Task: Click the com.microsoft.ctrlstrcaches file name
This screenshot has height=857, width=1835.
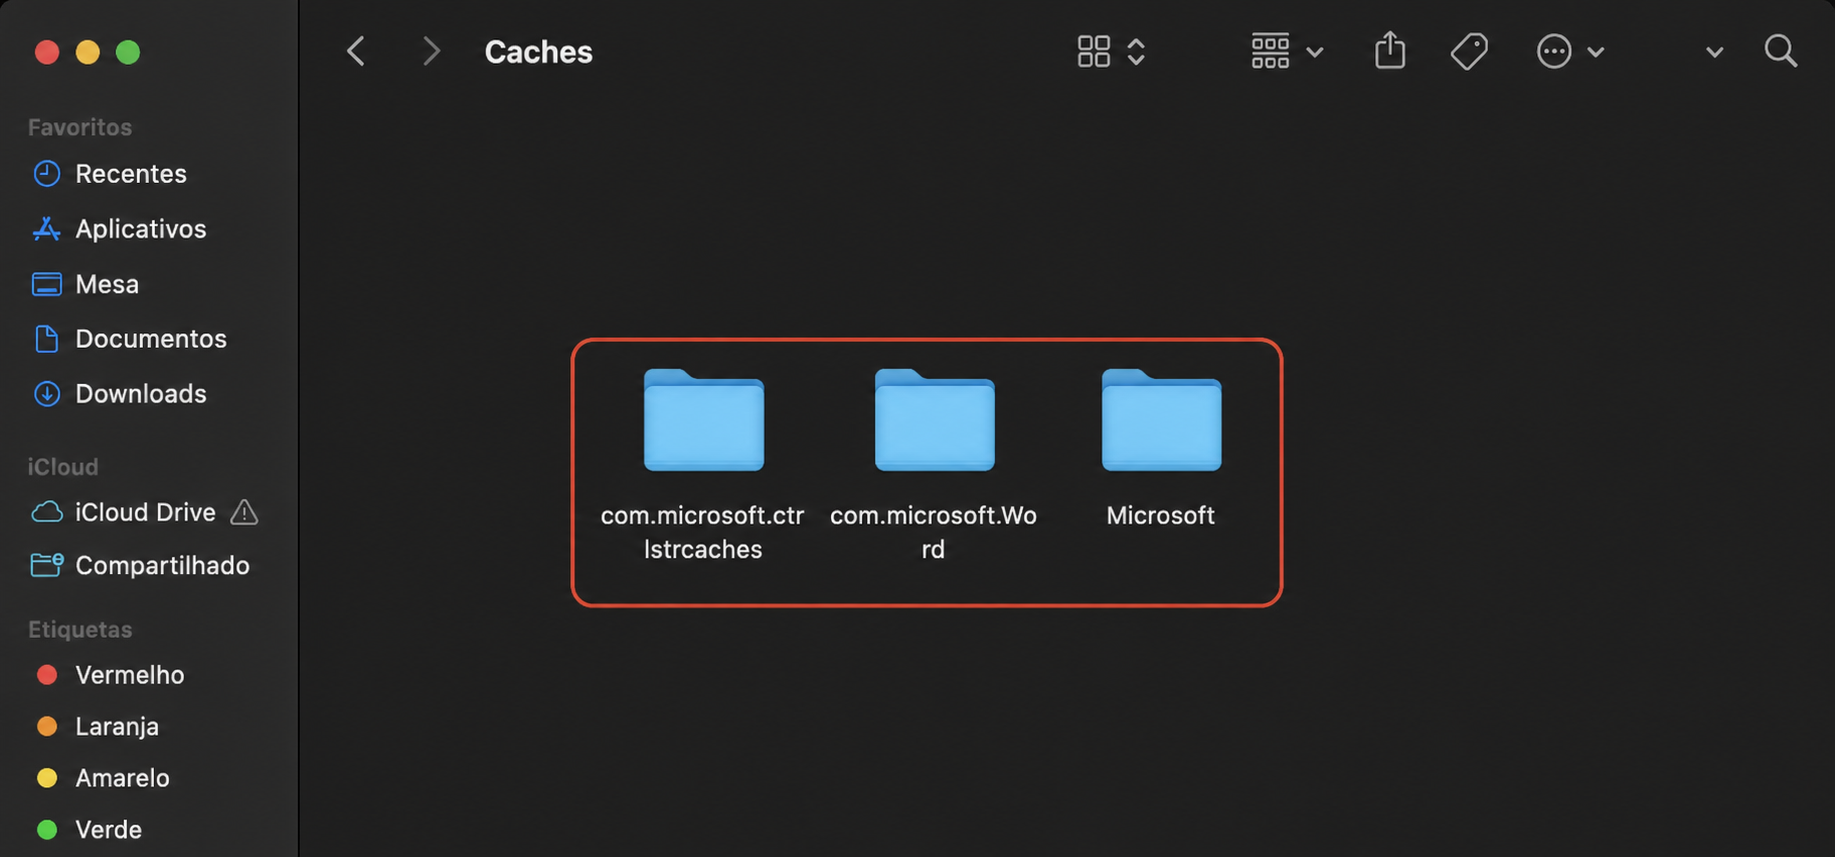Action: 702,532
